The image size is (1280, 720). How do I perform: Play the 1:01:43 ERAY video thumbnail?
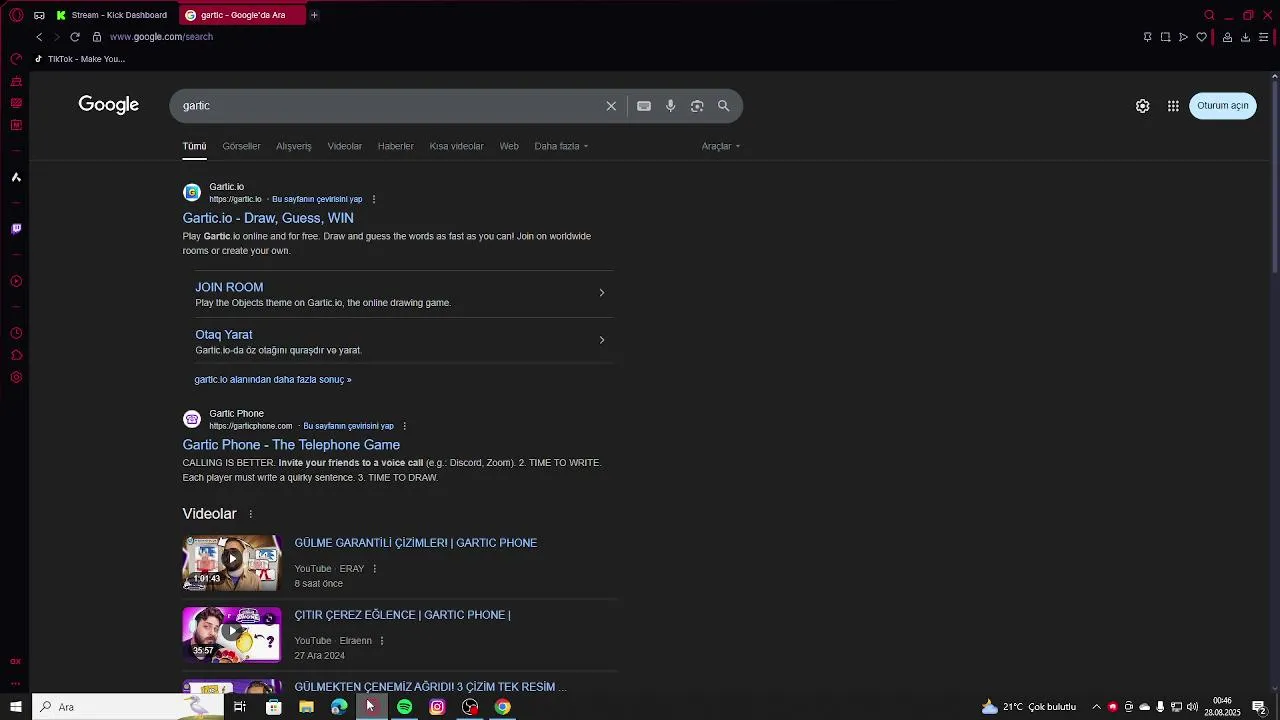tap(232, 563)
